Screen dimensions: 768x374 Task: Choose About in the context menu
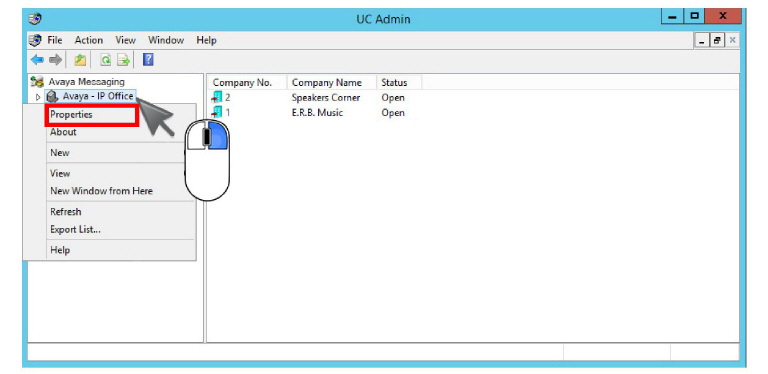coord(63,132)
